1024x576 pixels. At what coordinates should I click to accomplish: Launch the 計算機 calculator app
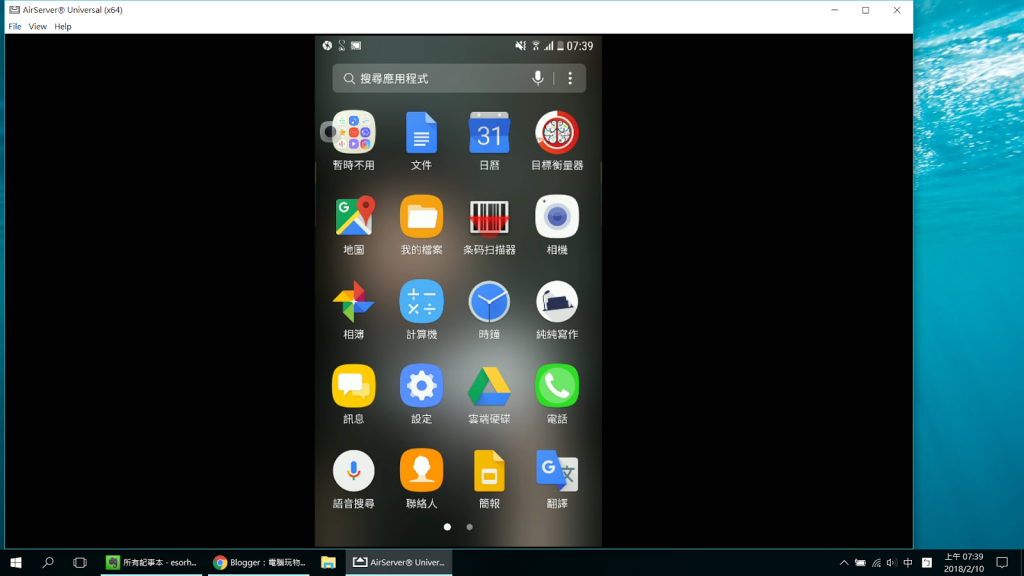[421, 301]
